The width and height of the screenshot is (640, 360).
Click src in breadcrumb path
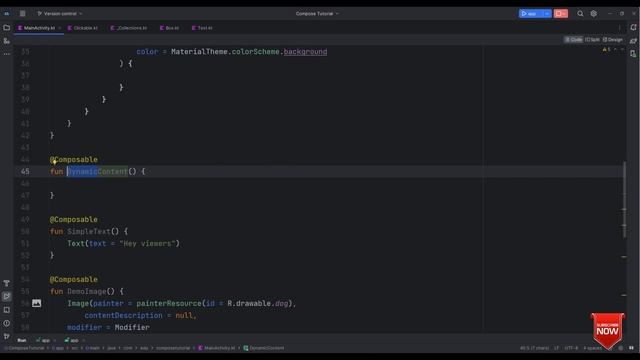[x=75, y=348]
